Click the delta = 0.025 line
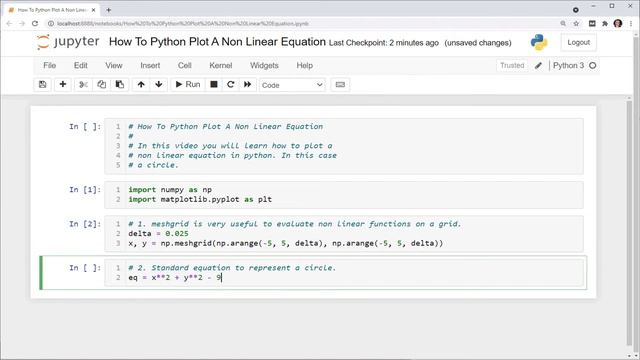This screenshot has width=640, height=360. (158, 233)
